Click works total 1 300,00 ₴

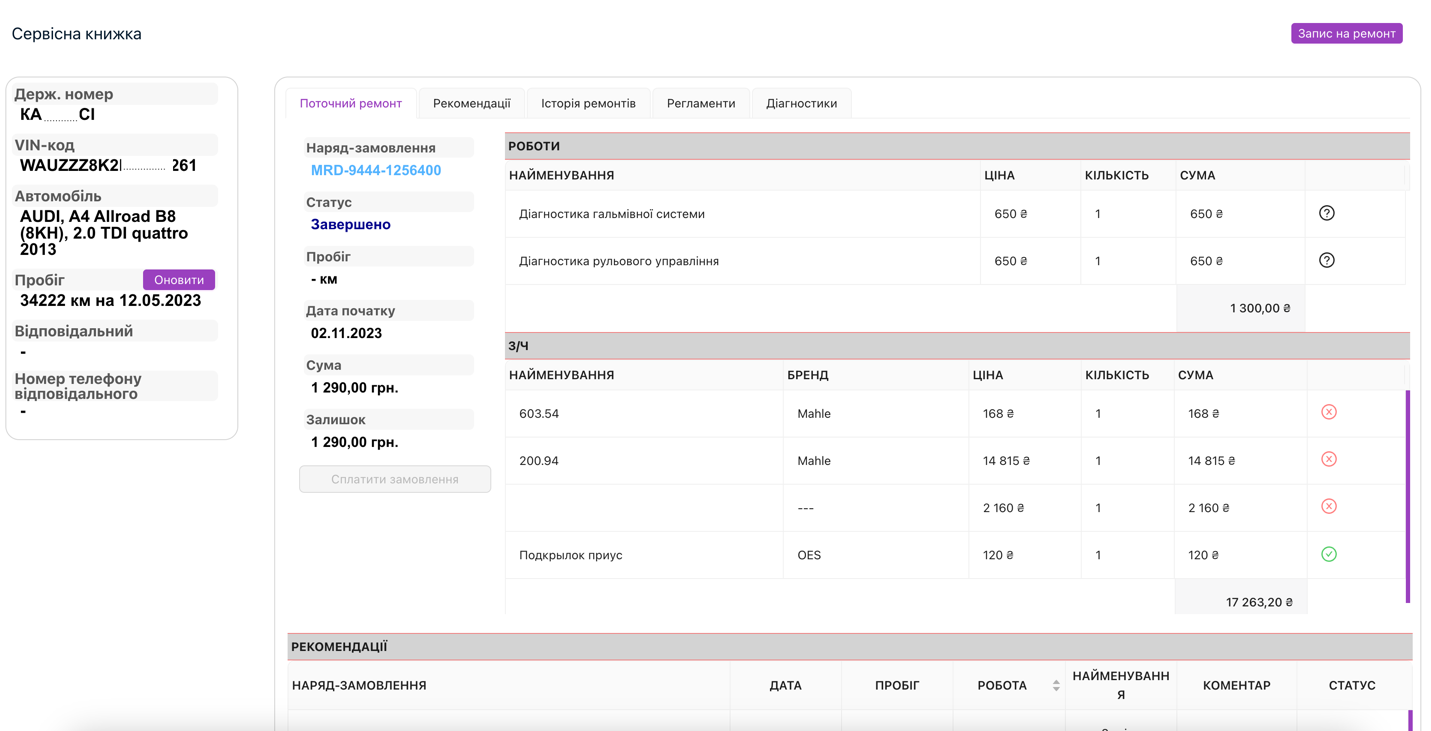tap(1260, 308)
